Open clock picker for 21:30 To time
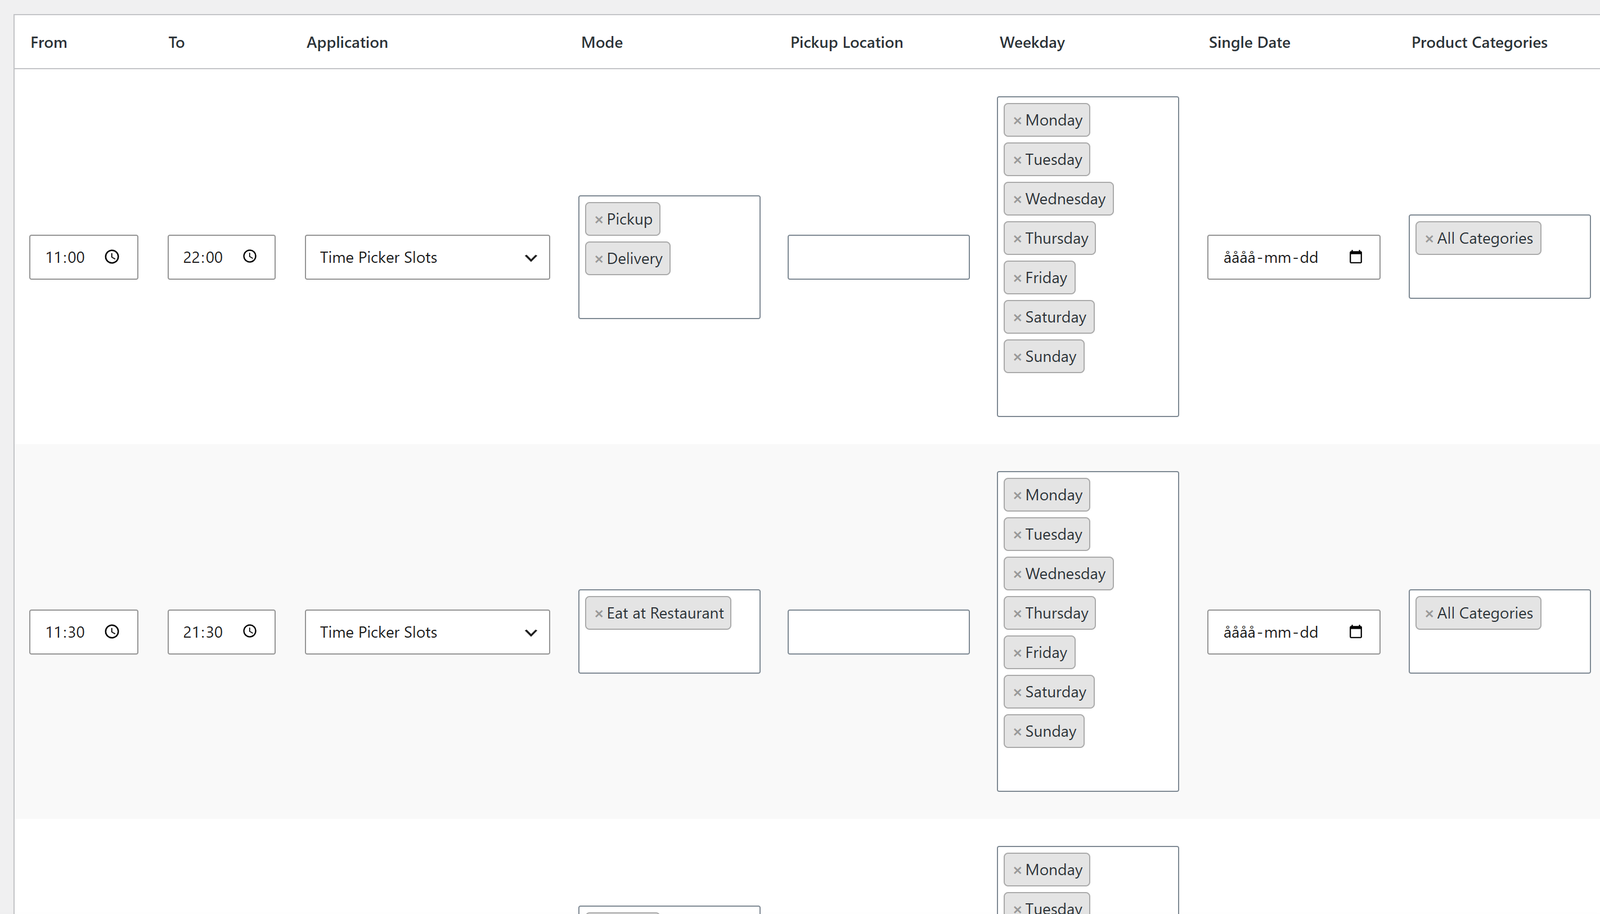This screenshot has height=914, width=1600. (250, 632)
